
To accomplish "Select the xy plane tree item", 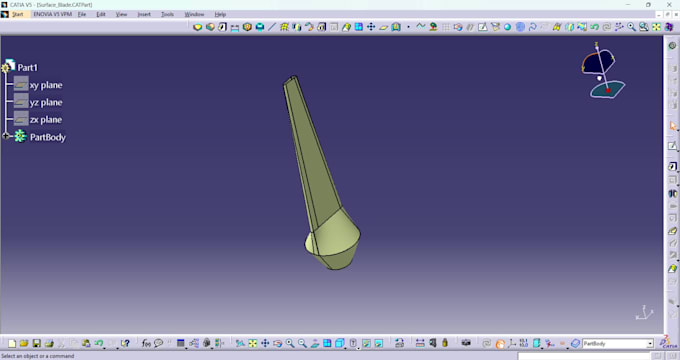I will [46, 85].
